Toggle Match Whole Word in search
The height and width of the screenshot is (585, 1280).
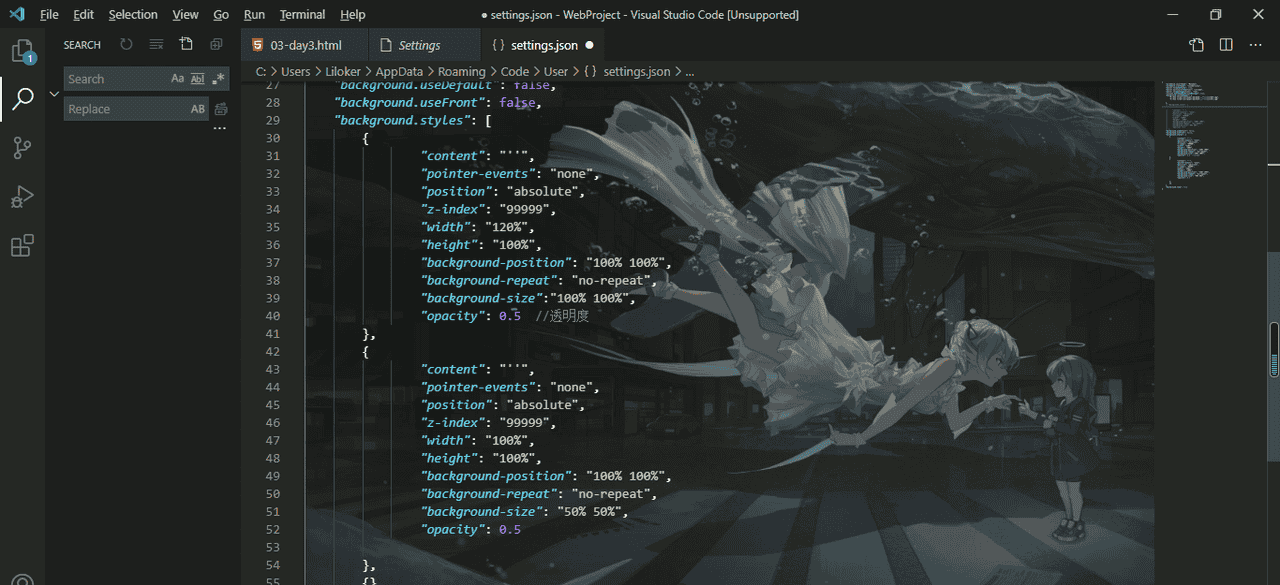pos(197,79)
